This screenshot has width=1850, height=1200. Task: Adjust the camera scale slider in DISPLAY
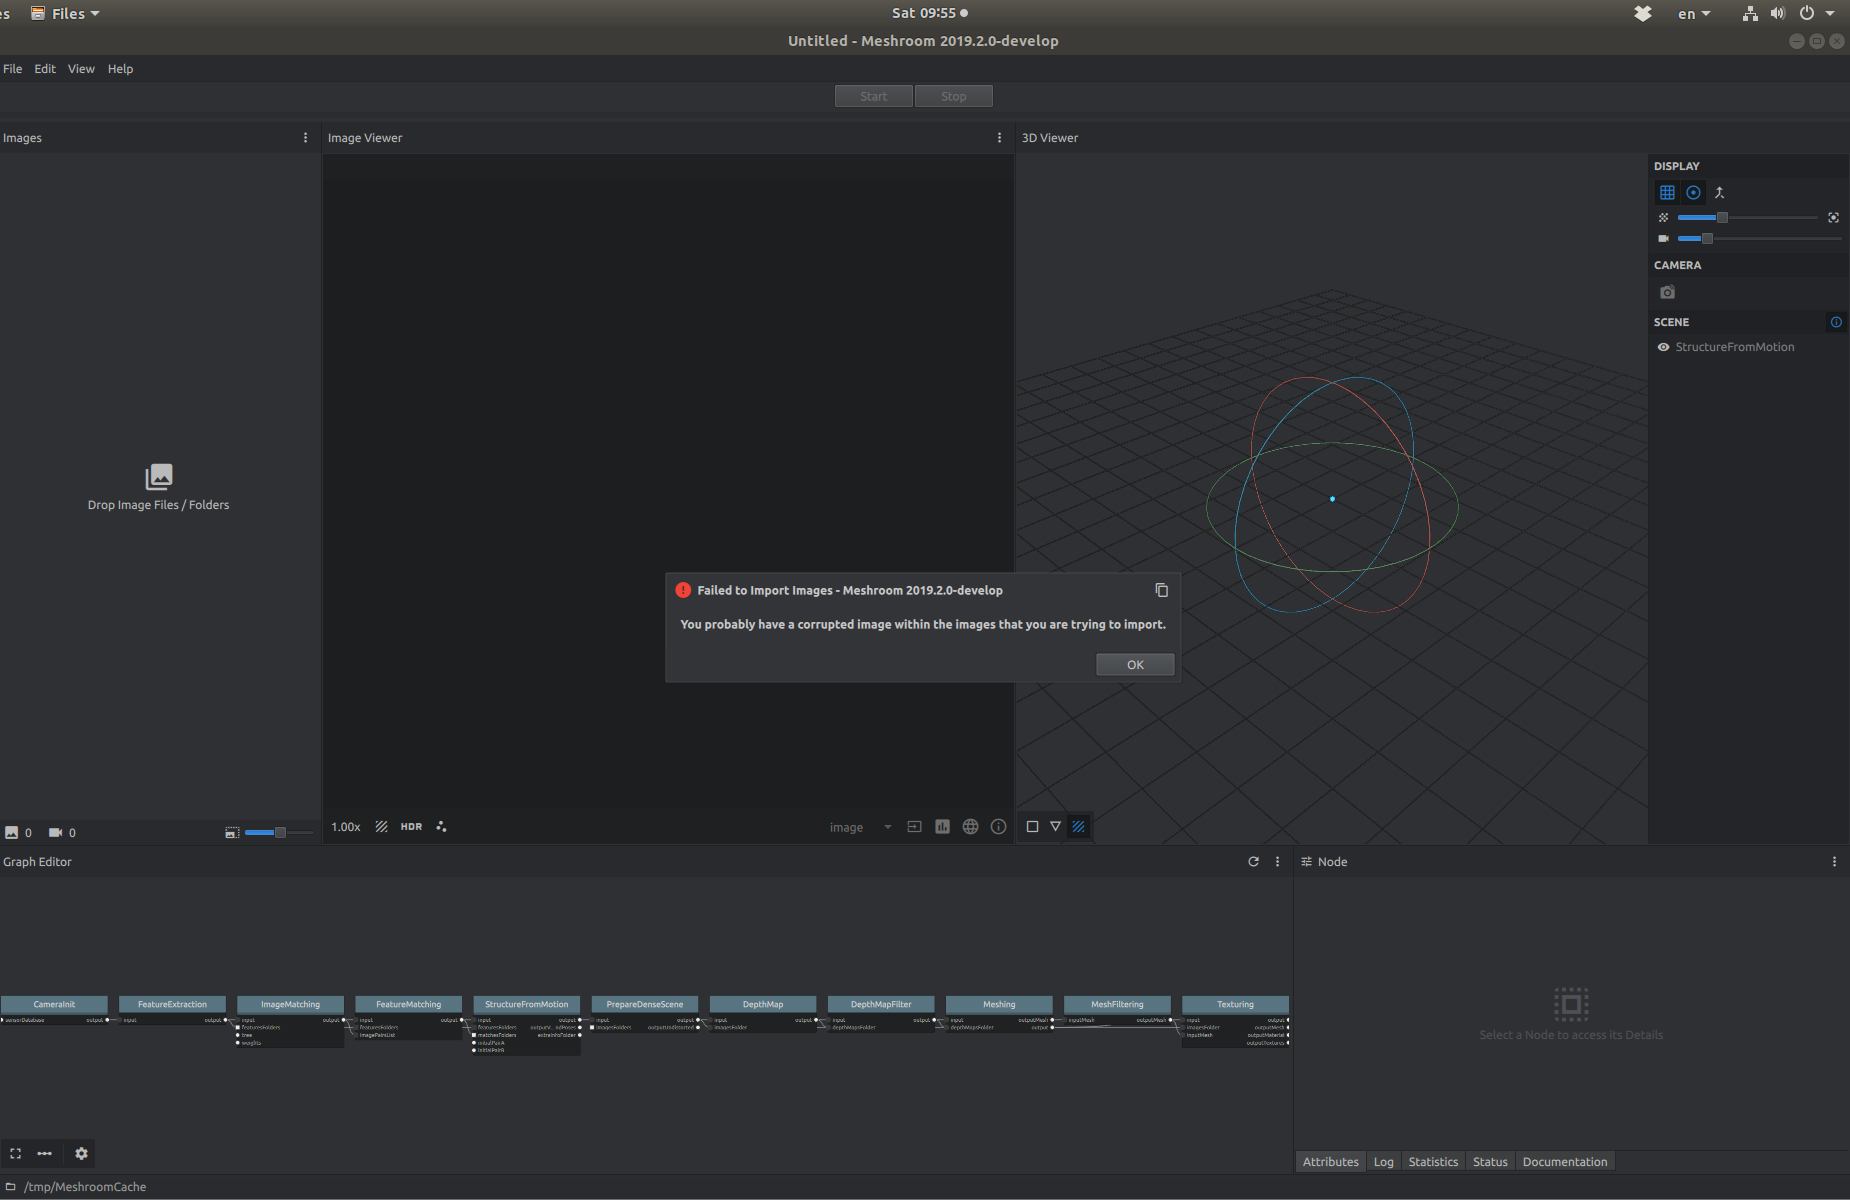point(1759,239)
